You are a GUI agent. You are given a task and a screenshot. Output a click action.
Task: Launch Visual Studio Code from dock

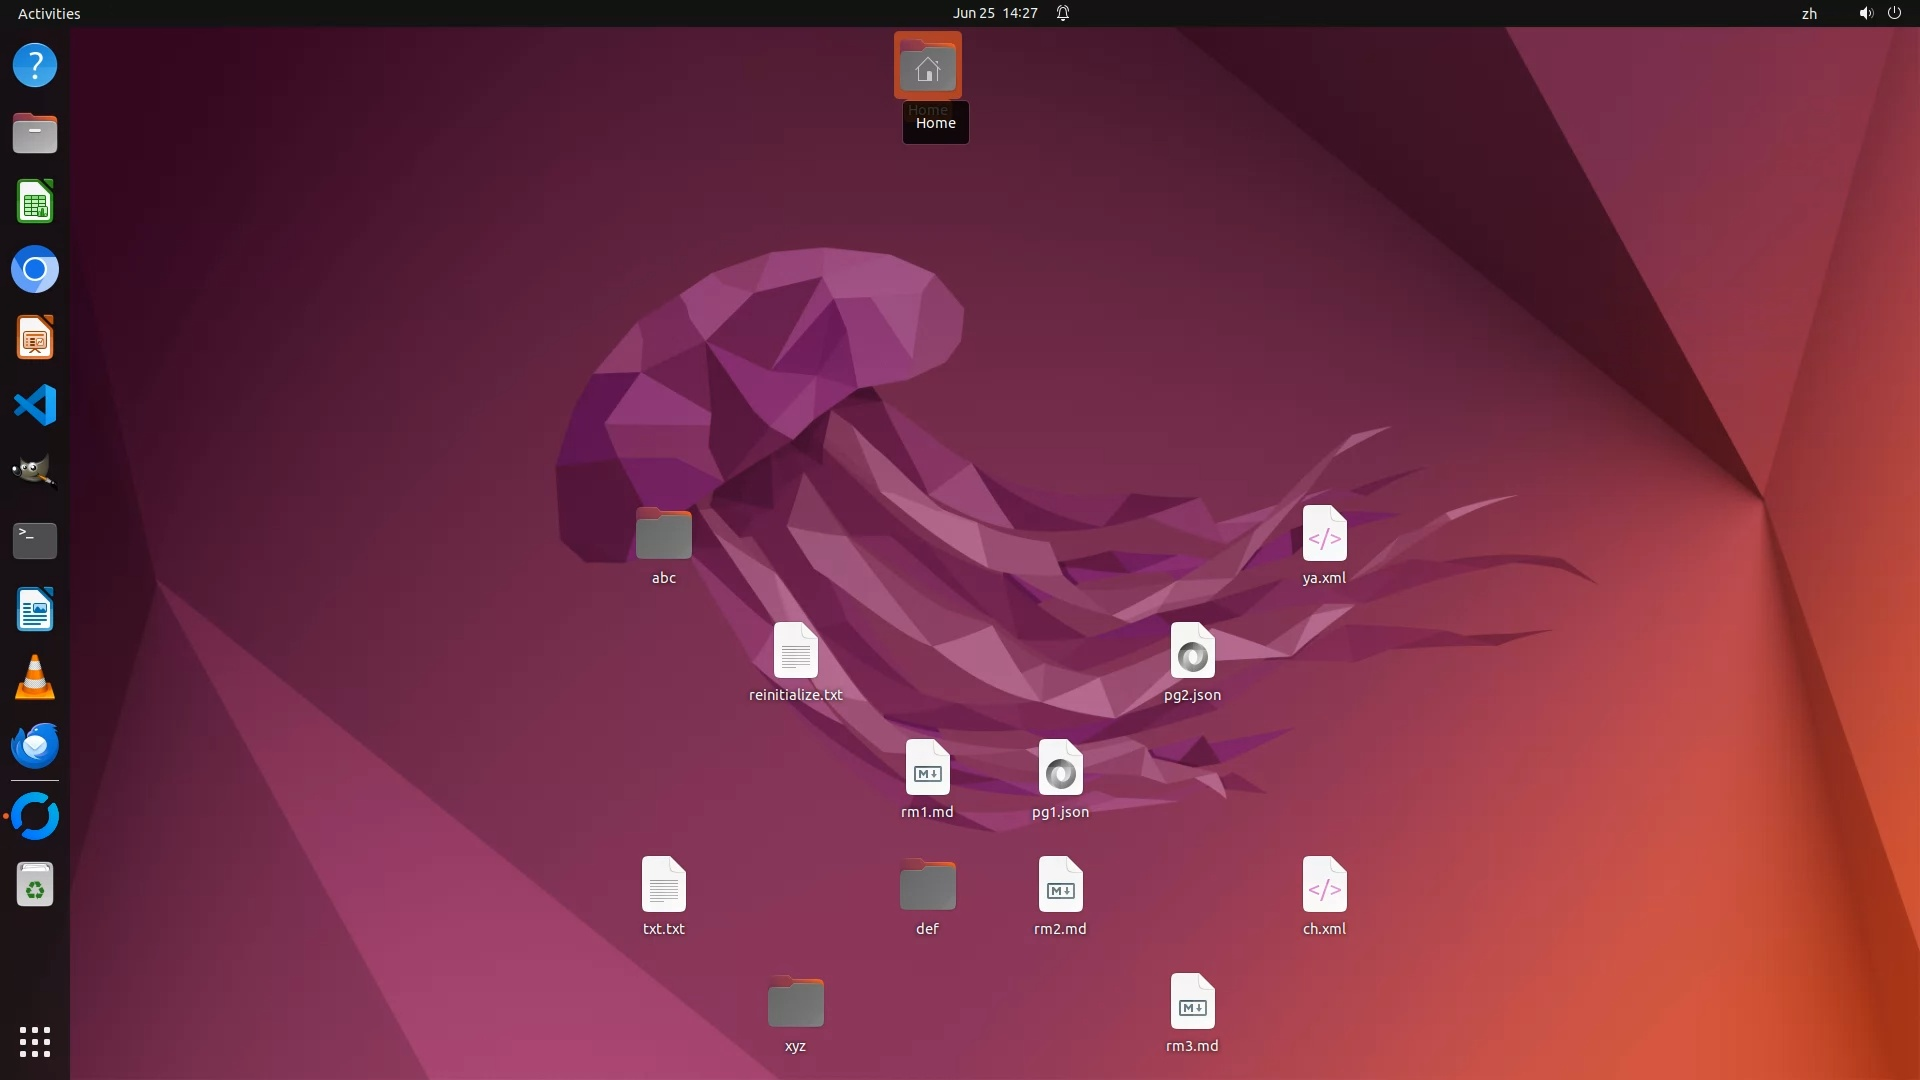click(35, 406)
